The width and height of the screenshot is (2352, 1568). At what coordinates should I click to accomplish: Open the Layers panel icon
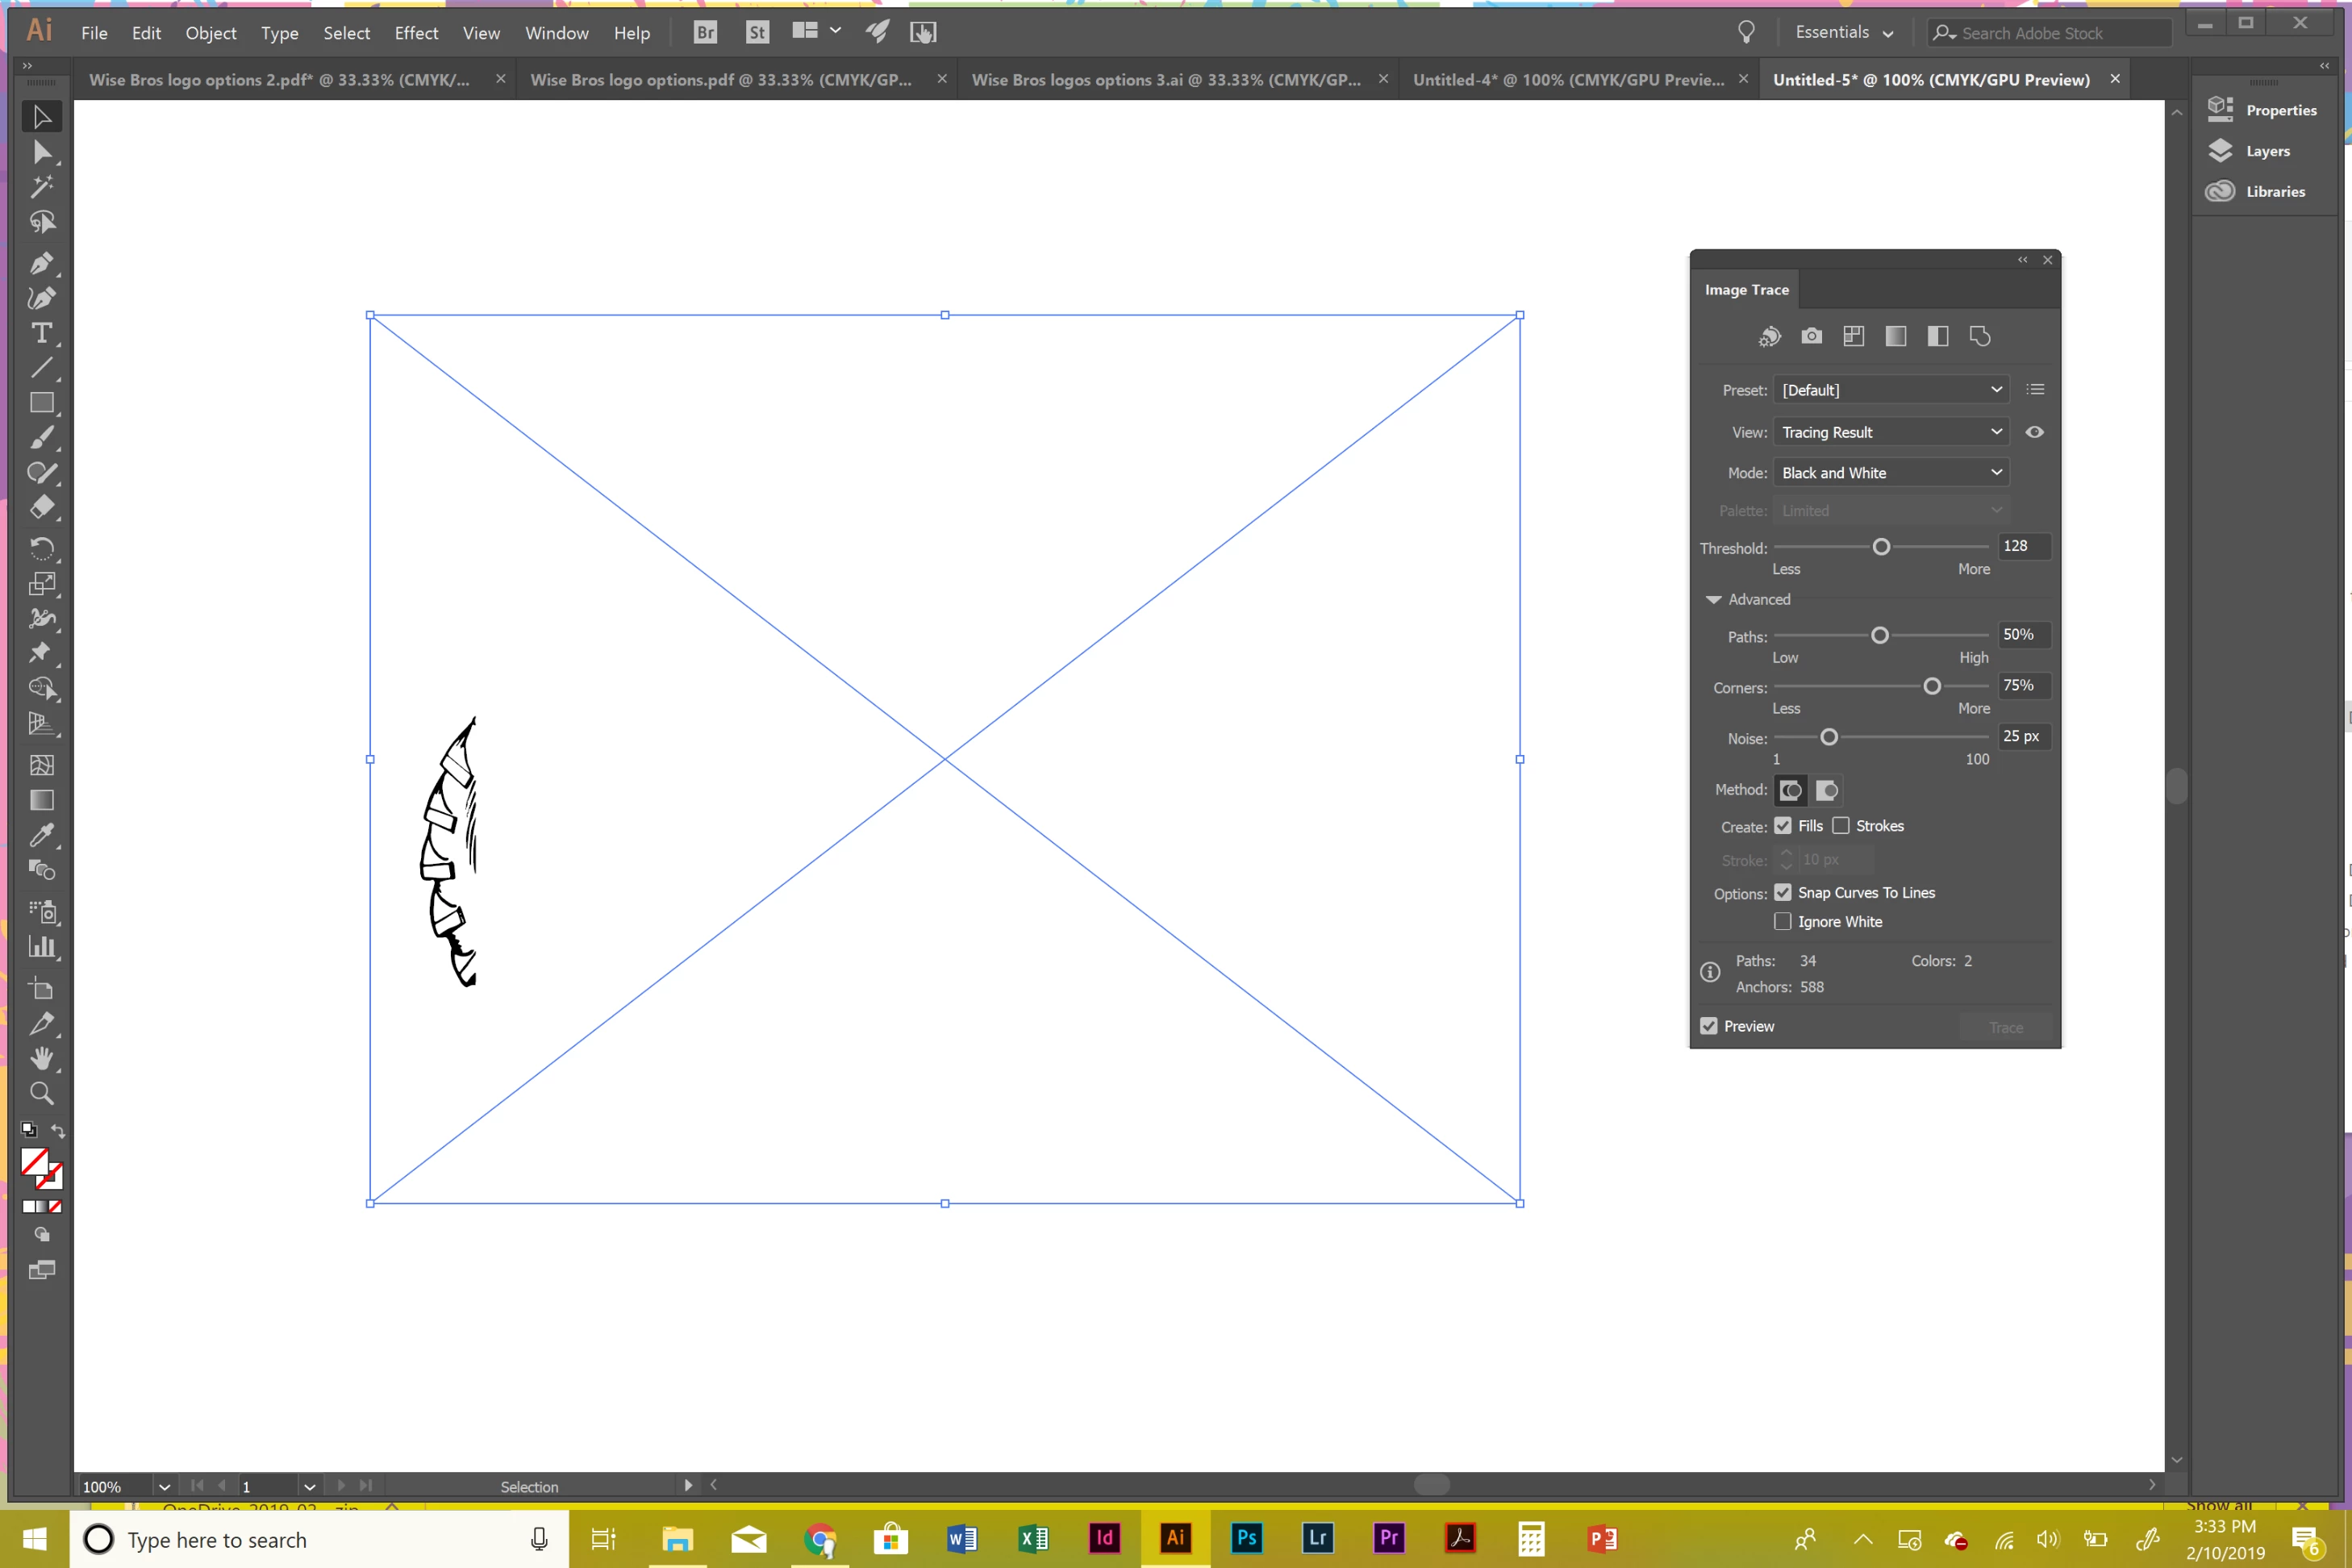pos(2221,151)
